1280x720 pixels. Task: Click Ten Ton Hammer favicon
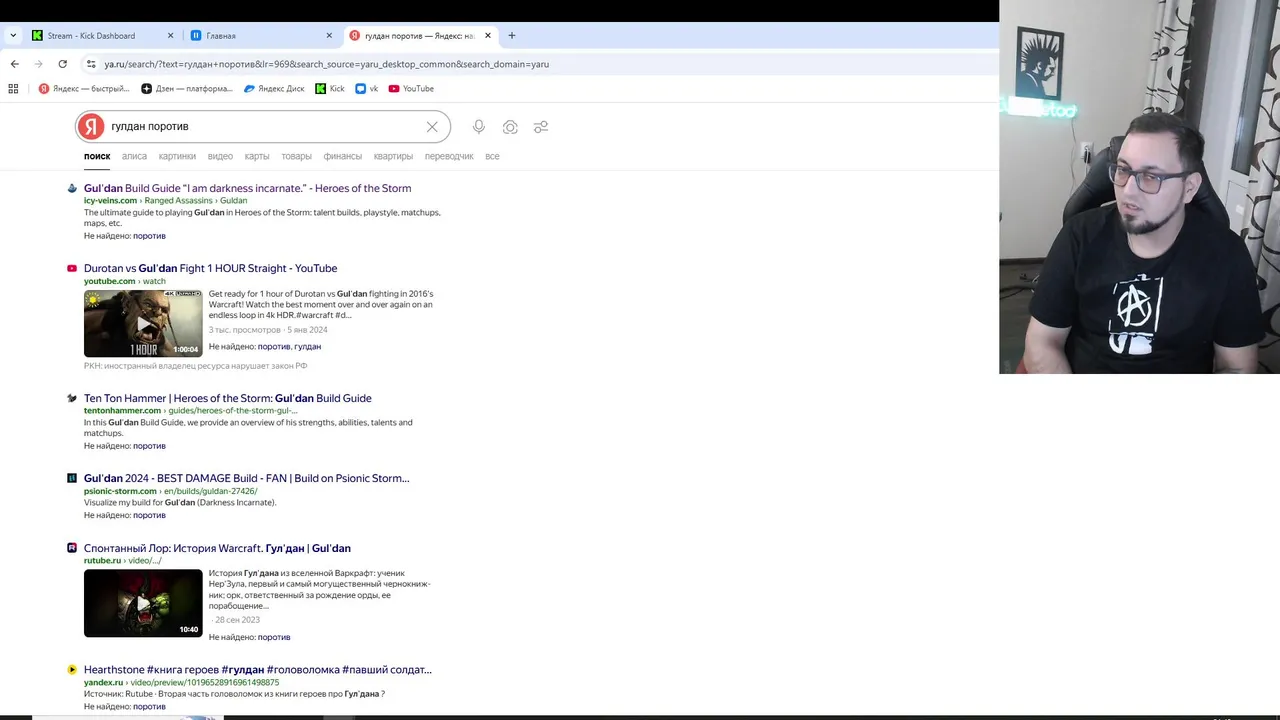pyautogui.click(x=72, y=398)
